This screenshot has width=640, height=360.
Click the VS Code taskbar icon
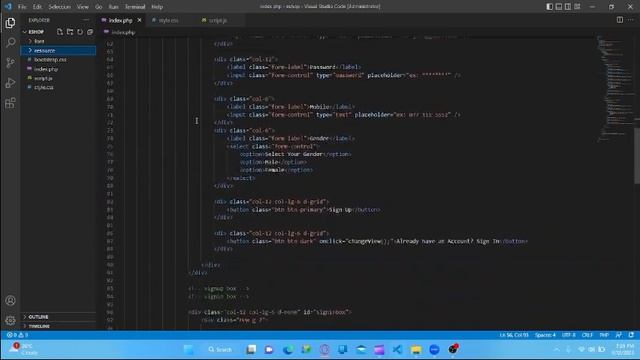pyautogui.click(x=397, y=349)
